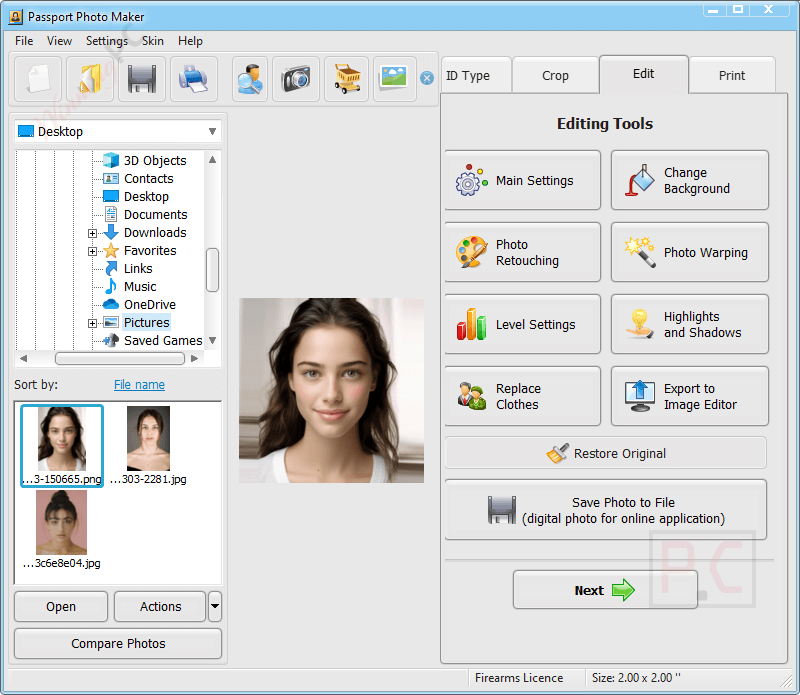Click the Actions button
The image size is (800, 695).
pyautogui.click(x=160, y=606)
